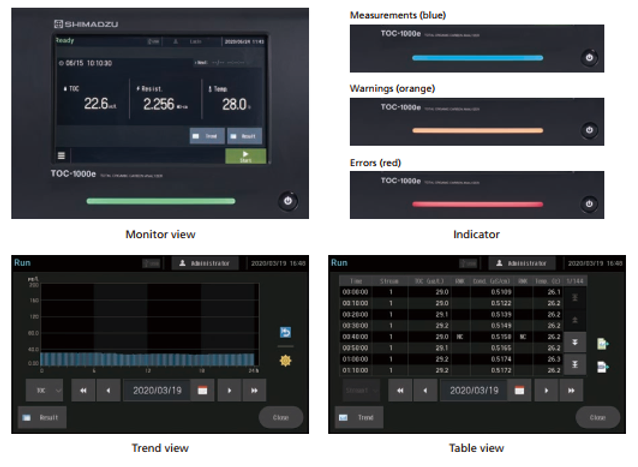Click the power button on the blue Measurements panel
The image size is (638, 467).
(x=589, y=58)
